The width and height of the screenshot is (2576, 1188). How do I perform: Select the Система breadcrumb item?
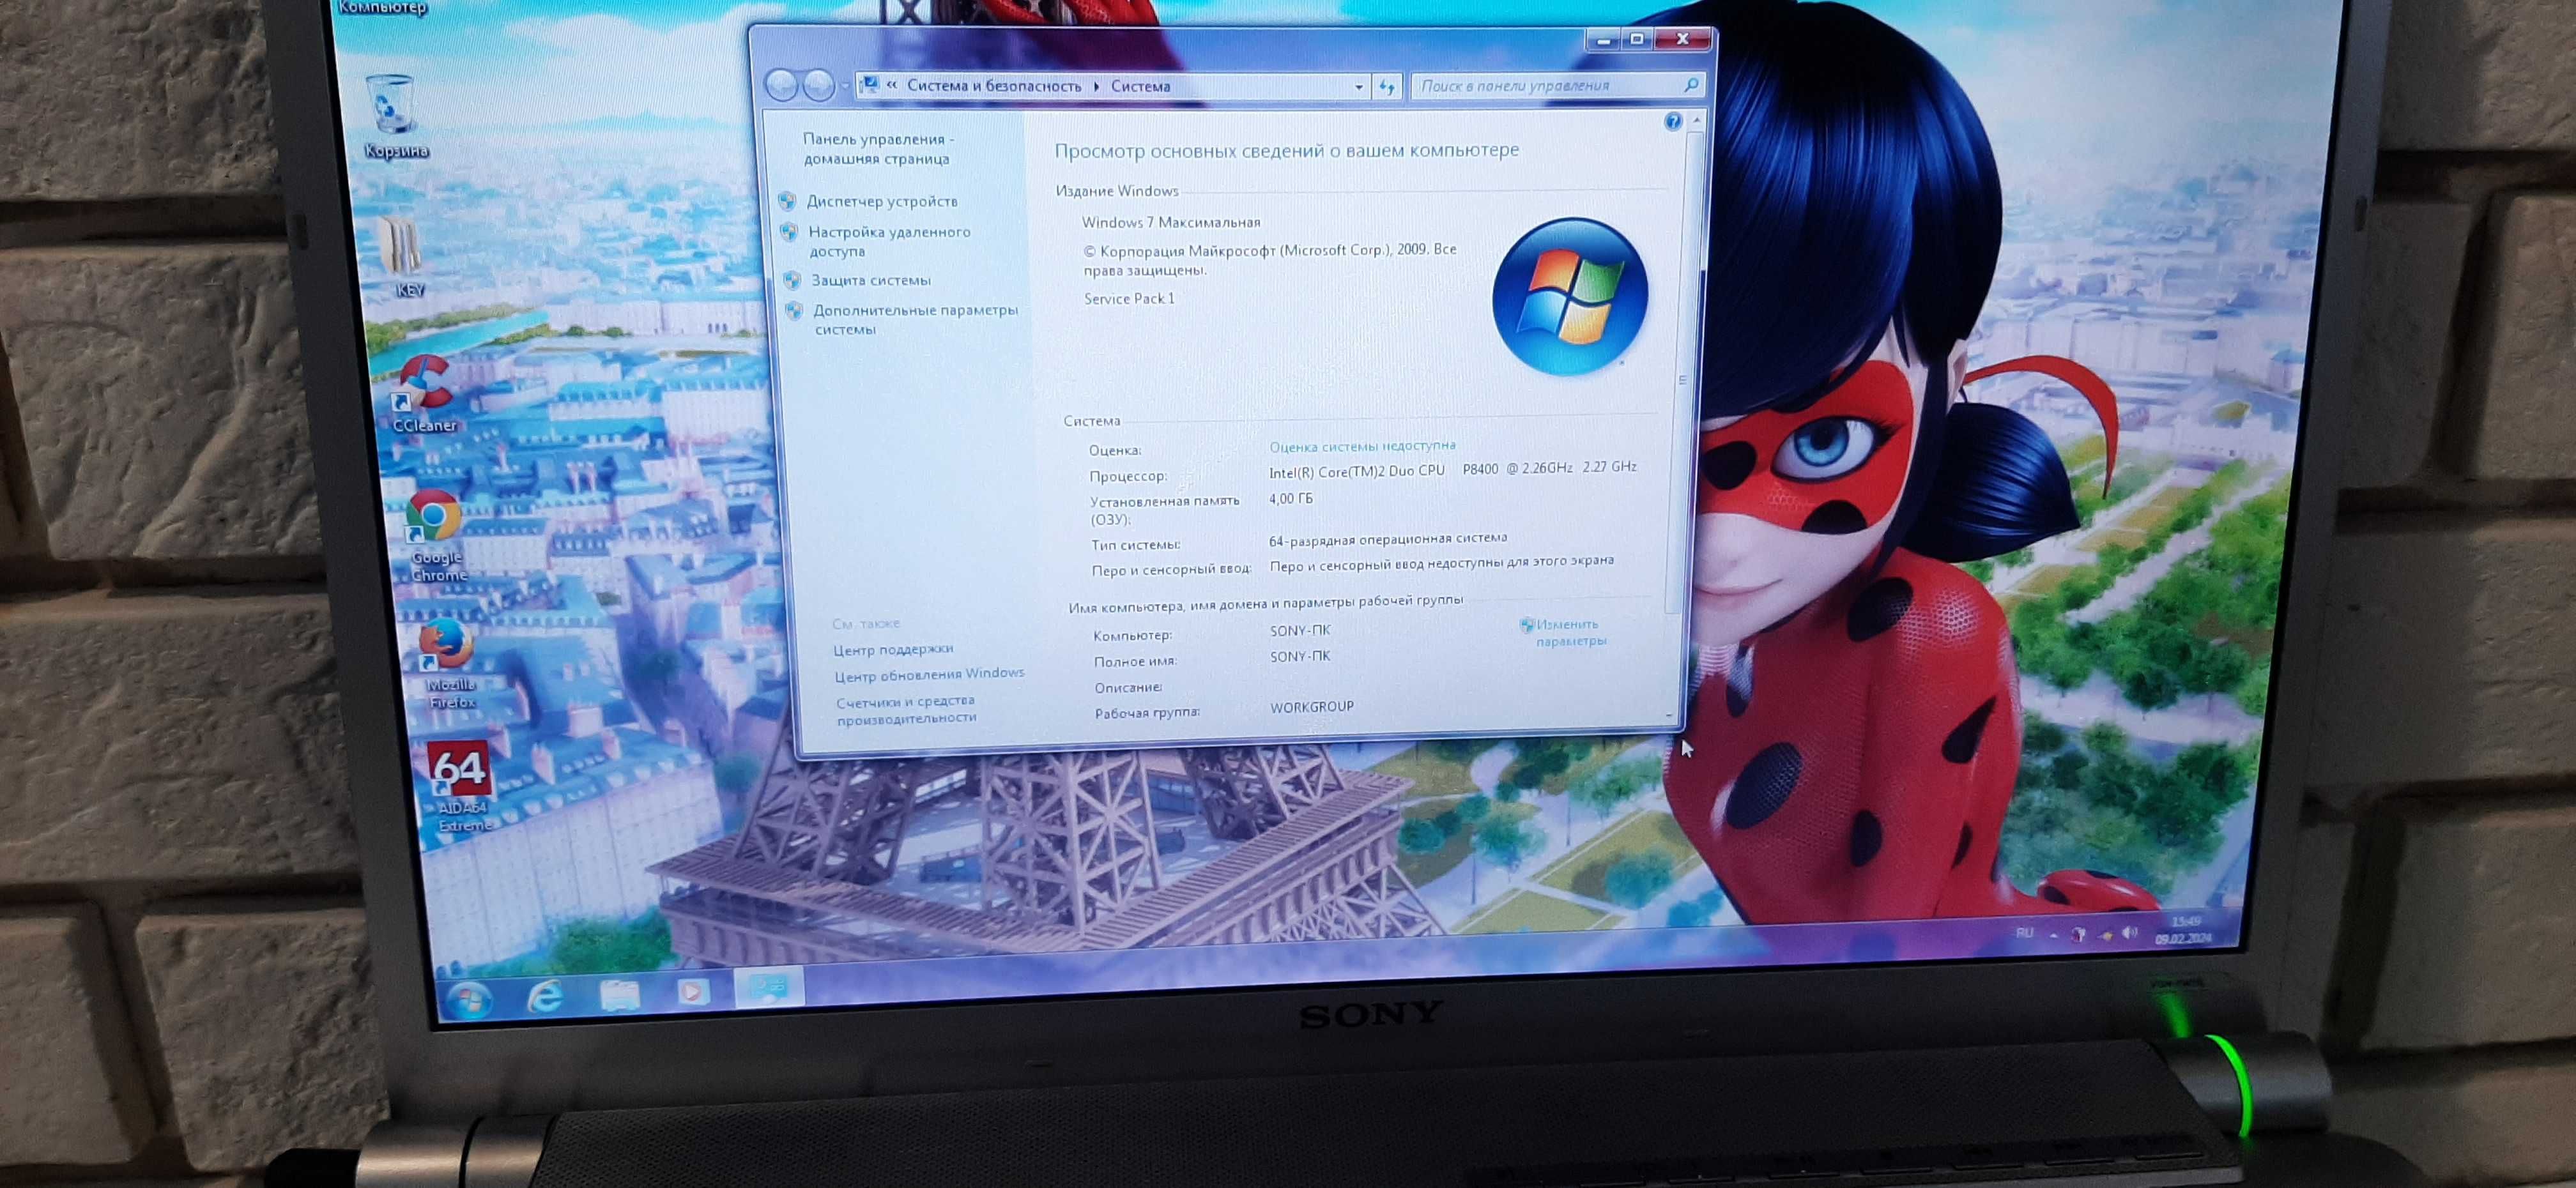(1140, 86)
